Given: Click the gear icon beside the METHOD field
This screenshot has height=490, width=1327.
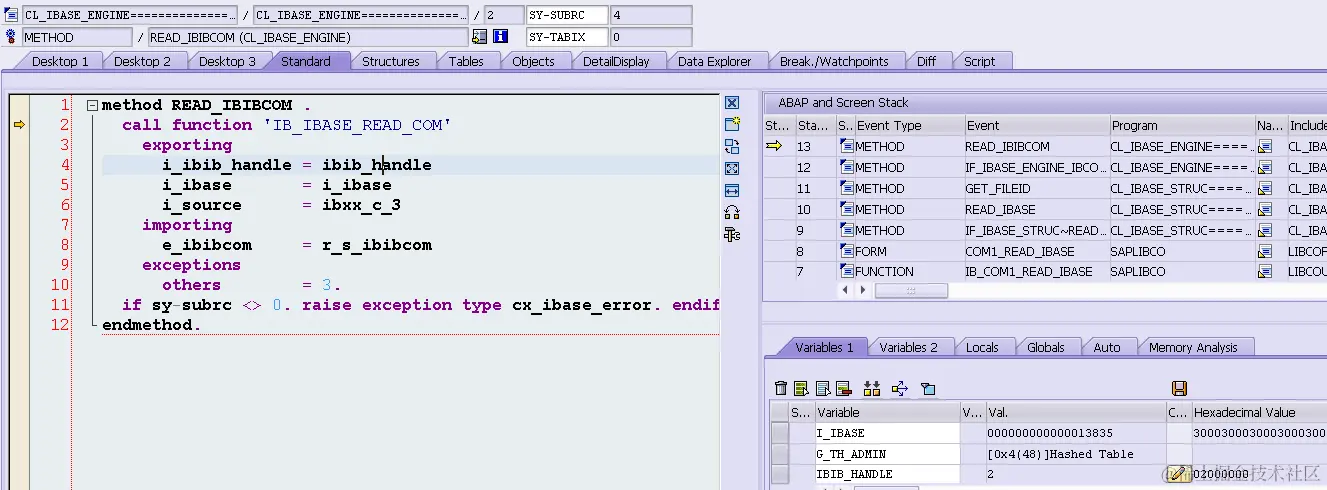Looking at the screenshot, I should click(x=11, y=37).
